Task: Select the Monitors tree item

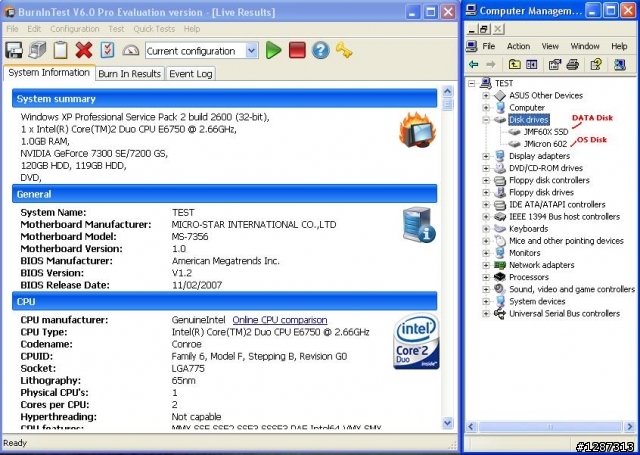Action: coord(524,253)
